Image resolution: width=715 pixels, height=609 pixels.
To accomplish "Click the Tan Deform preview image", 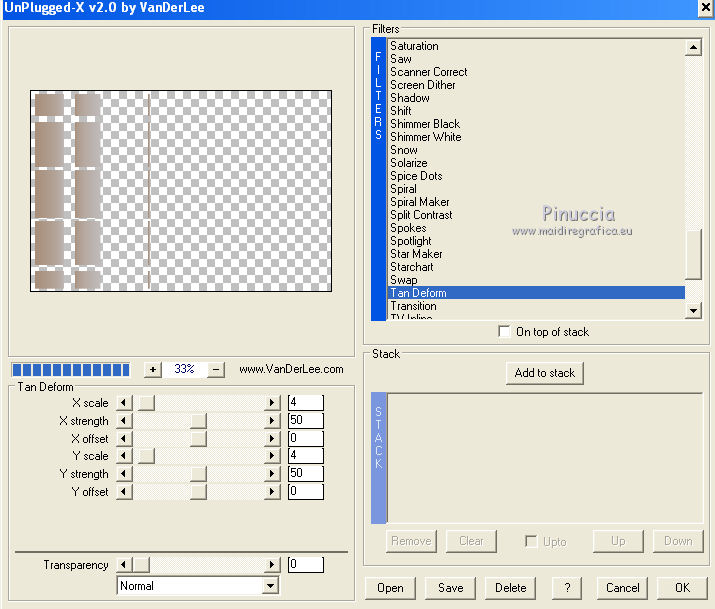I will [x=181, y=191].
